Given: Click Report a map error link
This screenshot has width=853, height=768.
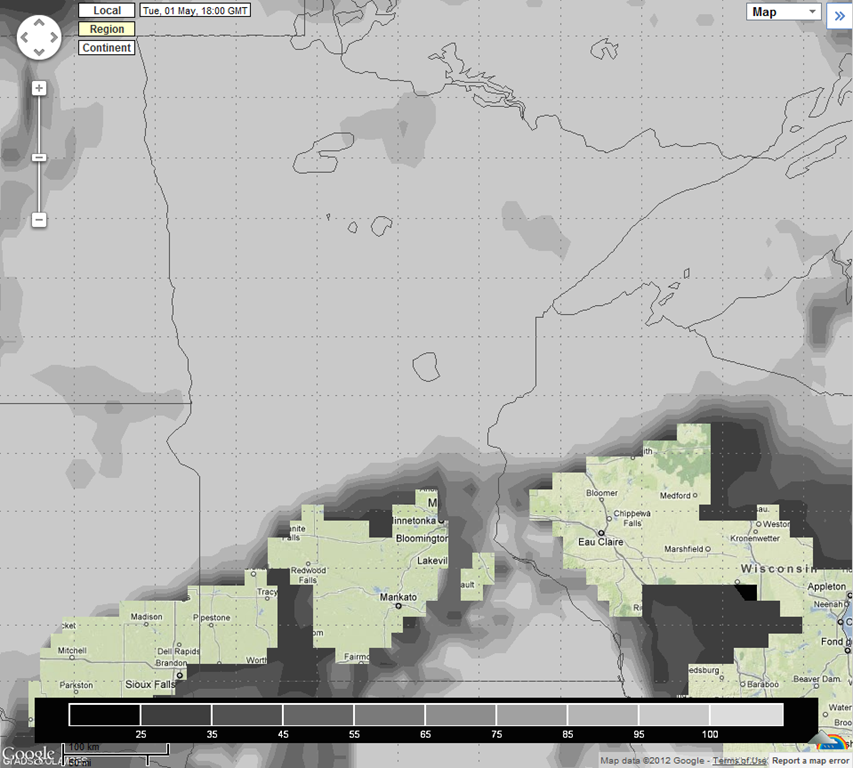Looking at the screenshot, I should click(x=811, y=760).
